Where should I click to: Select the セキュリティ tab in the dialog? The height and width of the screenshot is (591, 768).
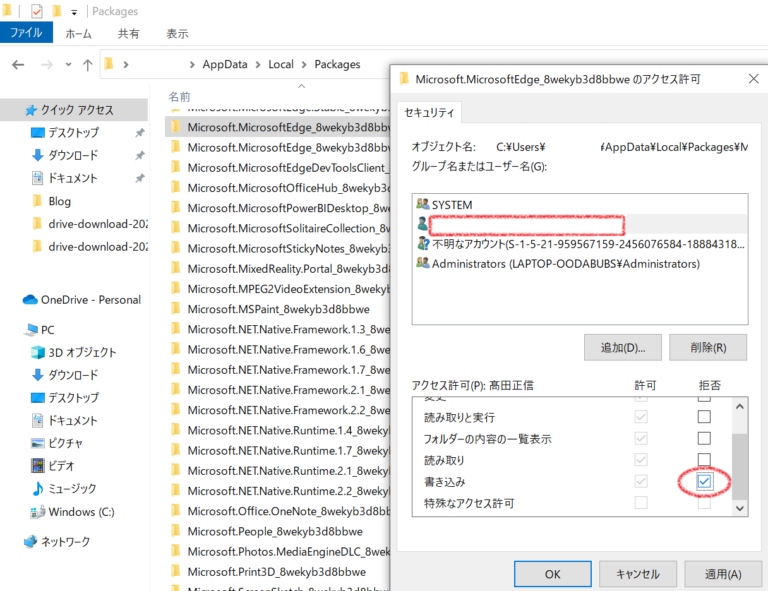coord(429,113)
